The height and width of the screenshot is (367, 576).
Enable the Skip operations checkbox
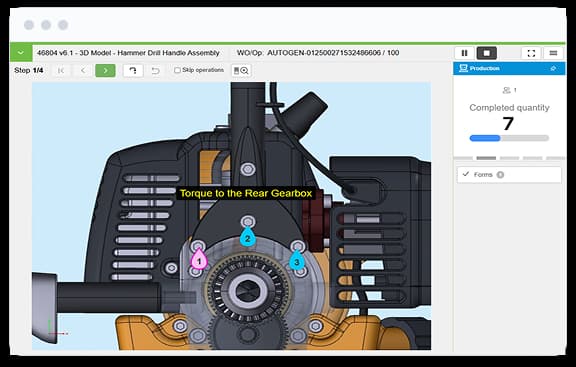point(177,70)
